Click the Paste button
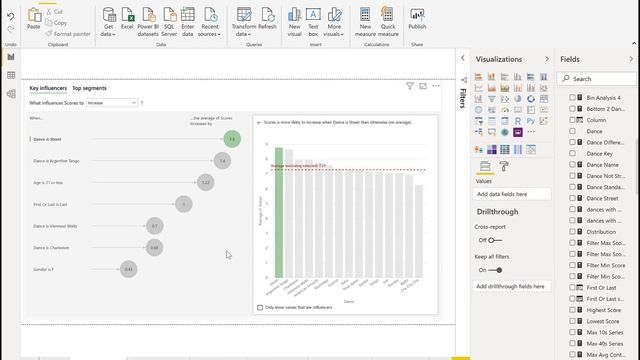The height and width of the screenshot is (360, 640). [x=34, y=19]
